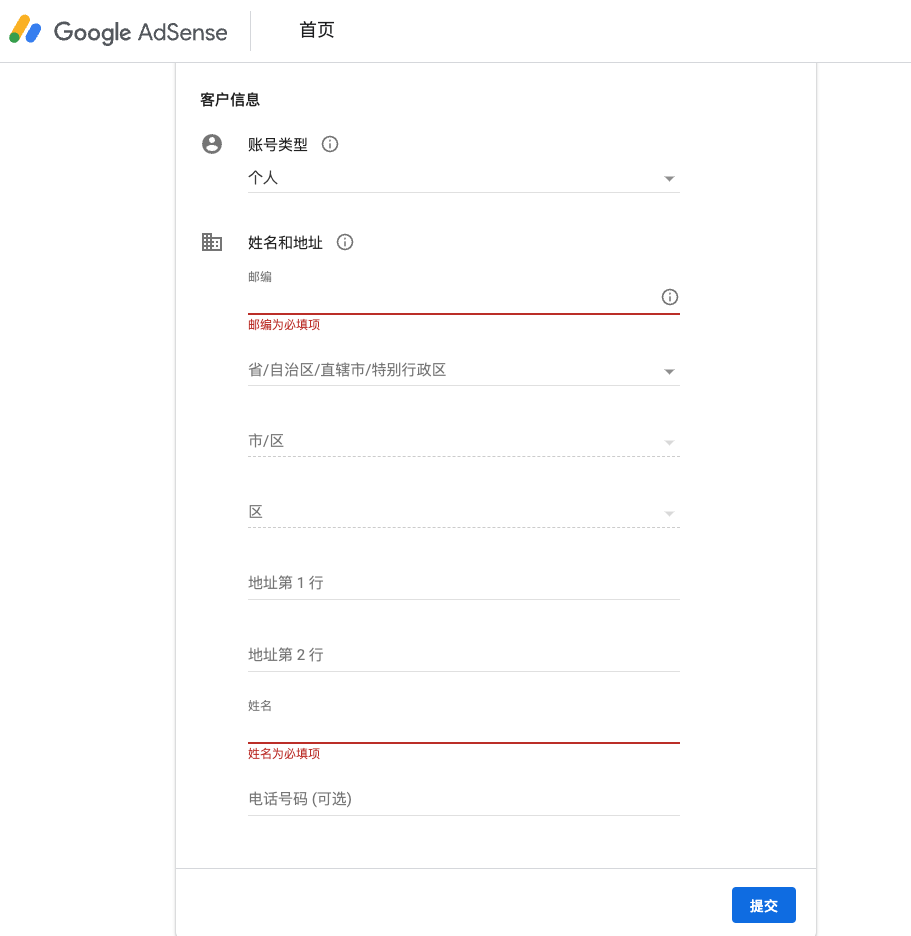Viewport: 911px width, 936px height.
Task: Click the building icon beside 姓名和地址
Action: (212, 242)
